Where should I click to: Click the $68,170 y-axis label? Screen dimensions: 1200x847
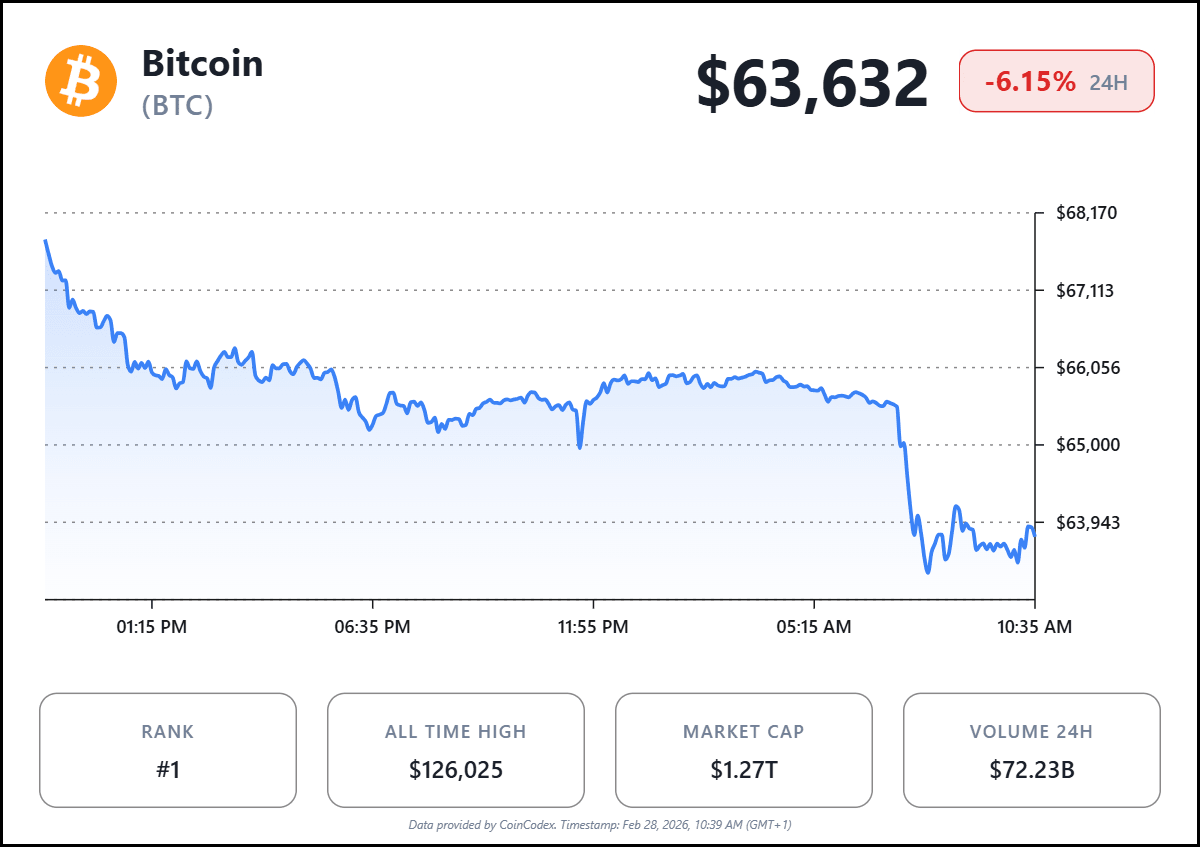[1086, 213]
